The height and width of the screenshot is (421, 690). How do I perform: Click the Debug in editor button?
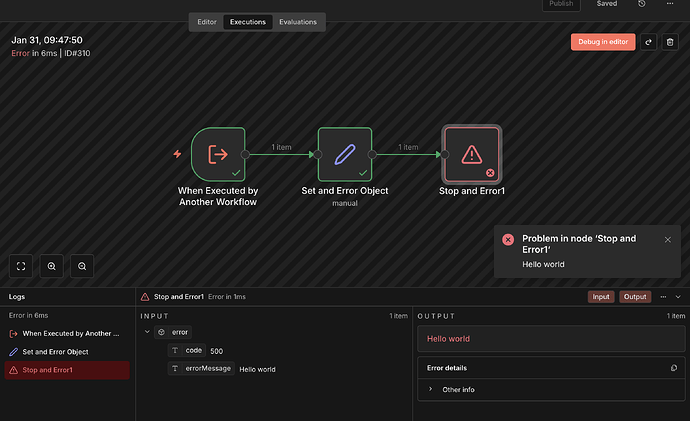pos(603,42)
